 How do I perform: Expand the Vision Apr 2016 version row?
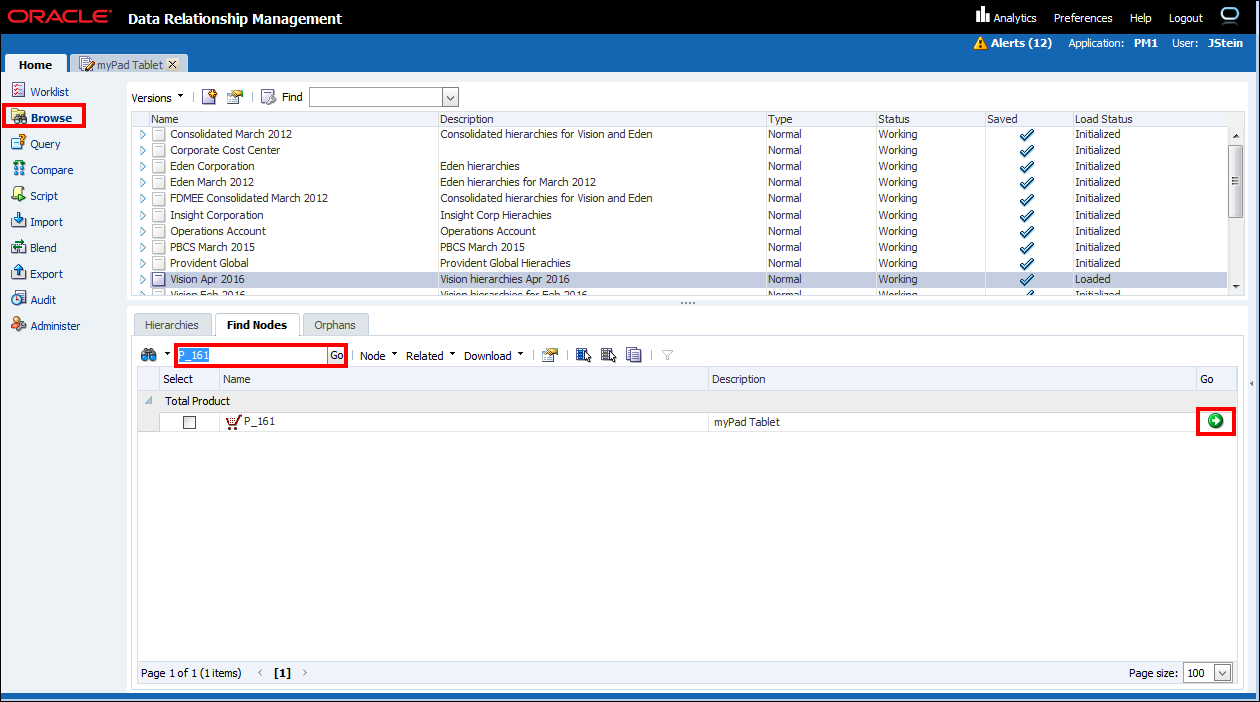[142, 280]
